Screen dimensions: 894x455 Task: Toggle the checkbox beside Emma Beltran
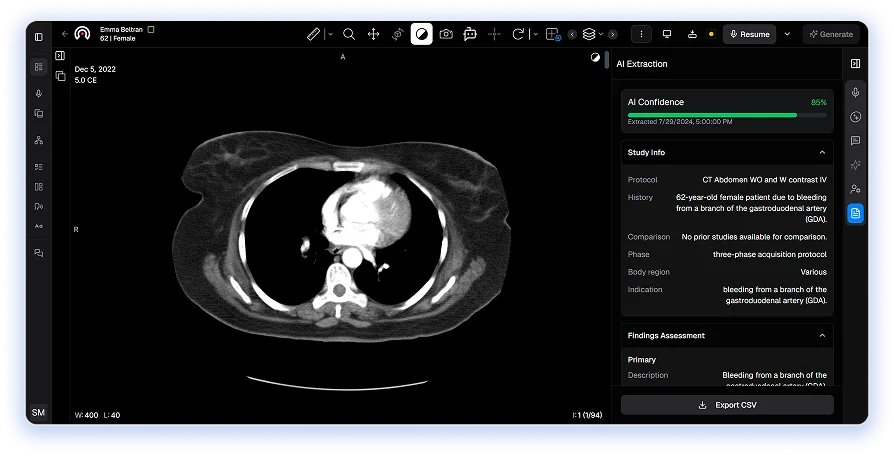[151, 30]
